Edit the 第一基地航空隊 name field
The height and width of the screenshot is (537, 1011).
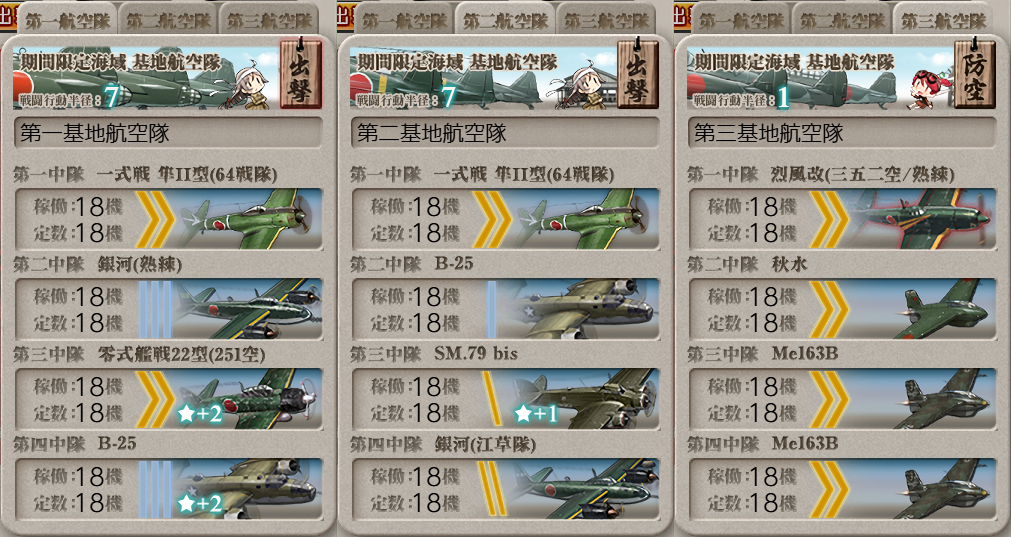coord(168,133)
